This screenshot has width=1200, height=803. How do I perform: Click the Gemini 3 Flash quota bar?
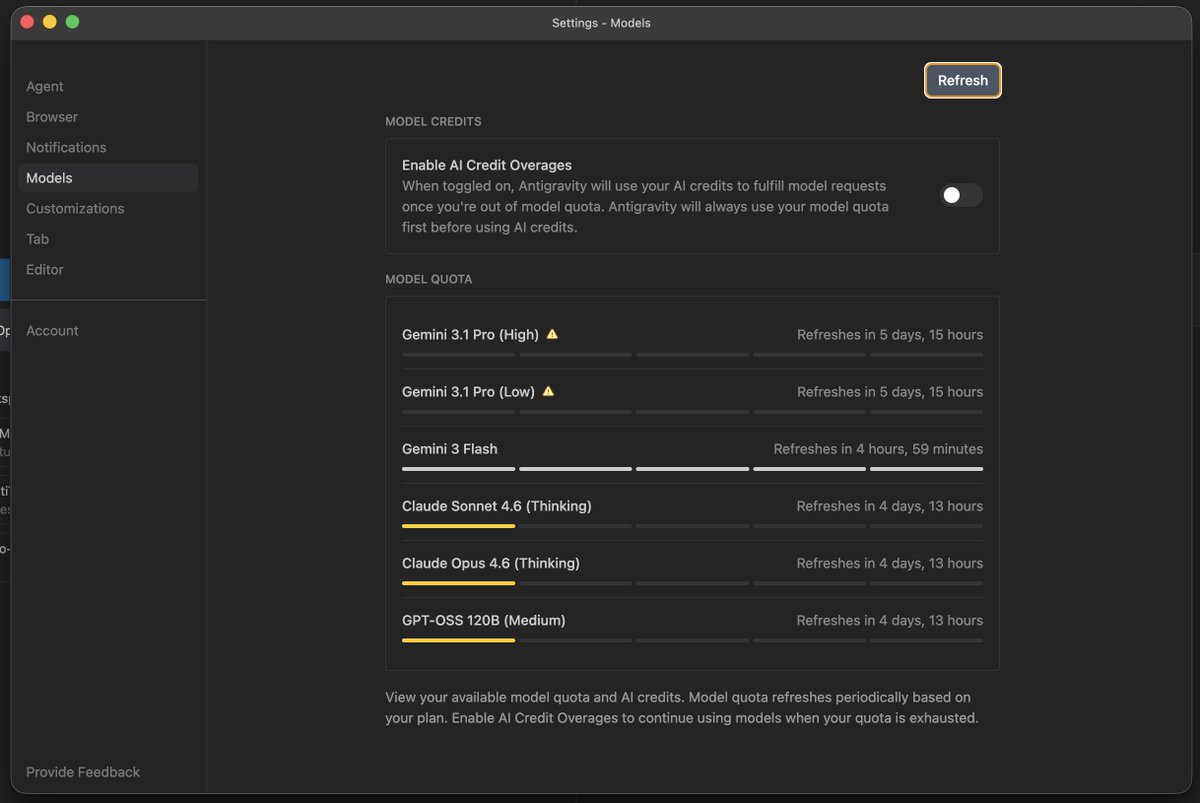[x=692, y=468]
